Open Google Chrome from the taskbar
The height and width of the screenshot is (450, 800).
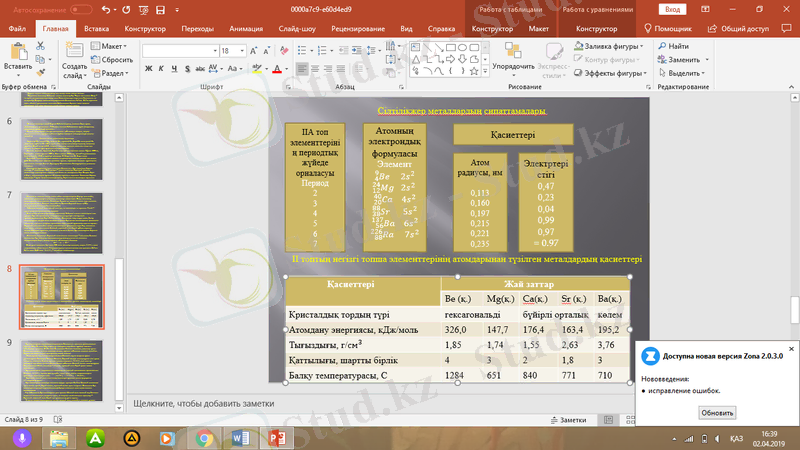(204, 438)
